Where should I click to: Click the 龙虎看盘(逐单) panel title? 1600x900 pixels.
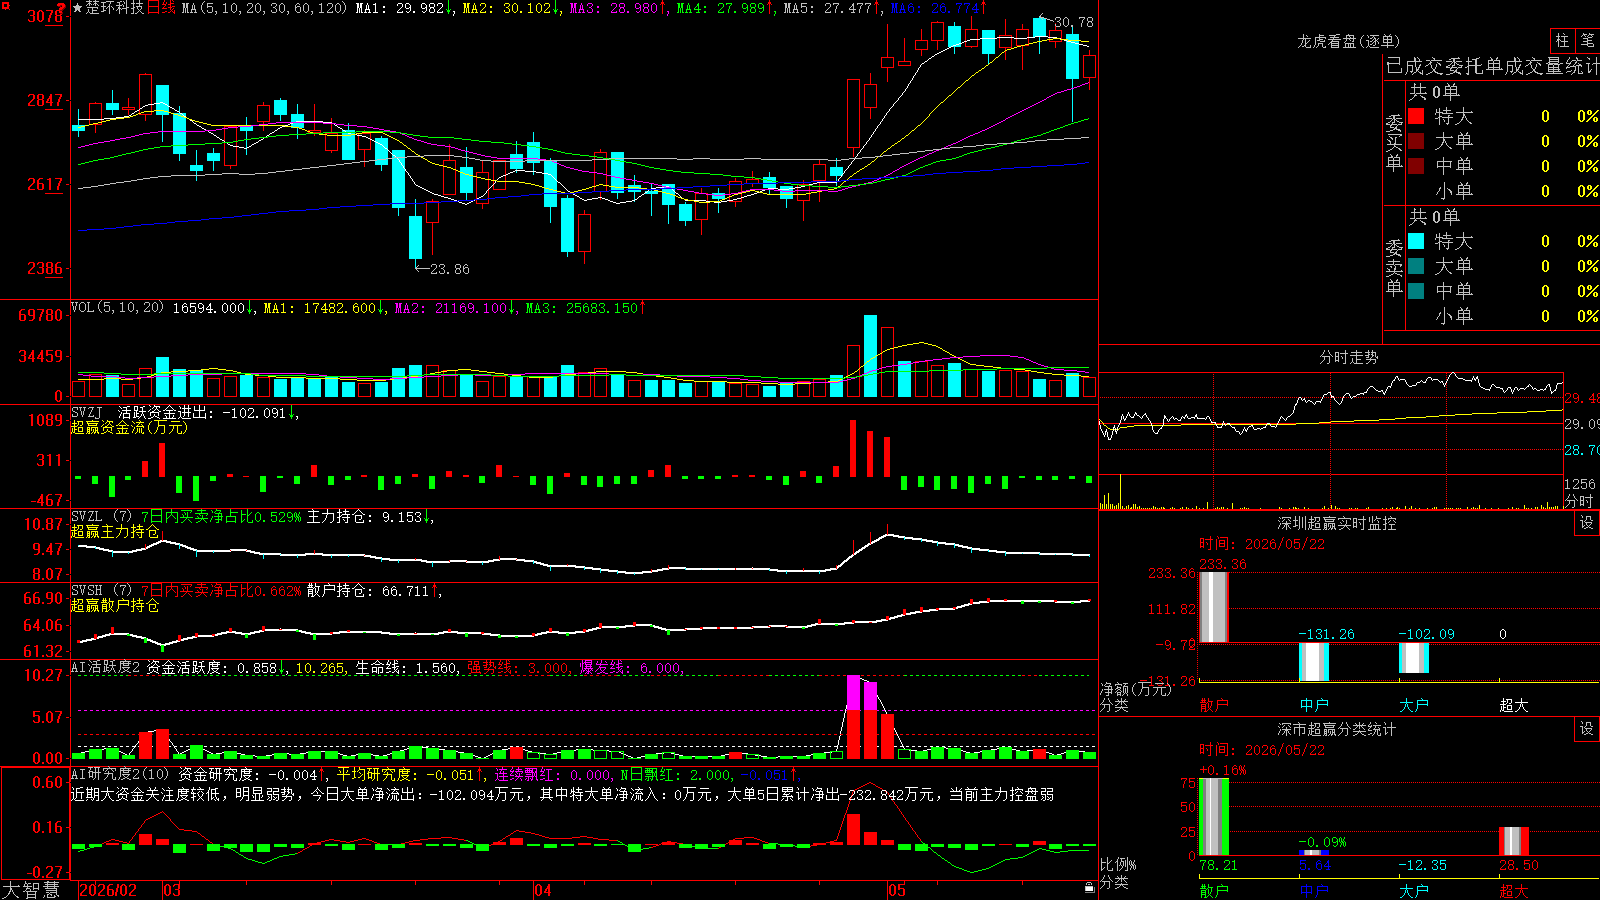[x=1348, y=41]
